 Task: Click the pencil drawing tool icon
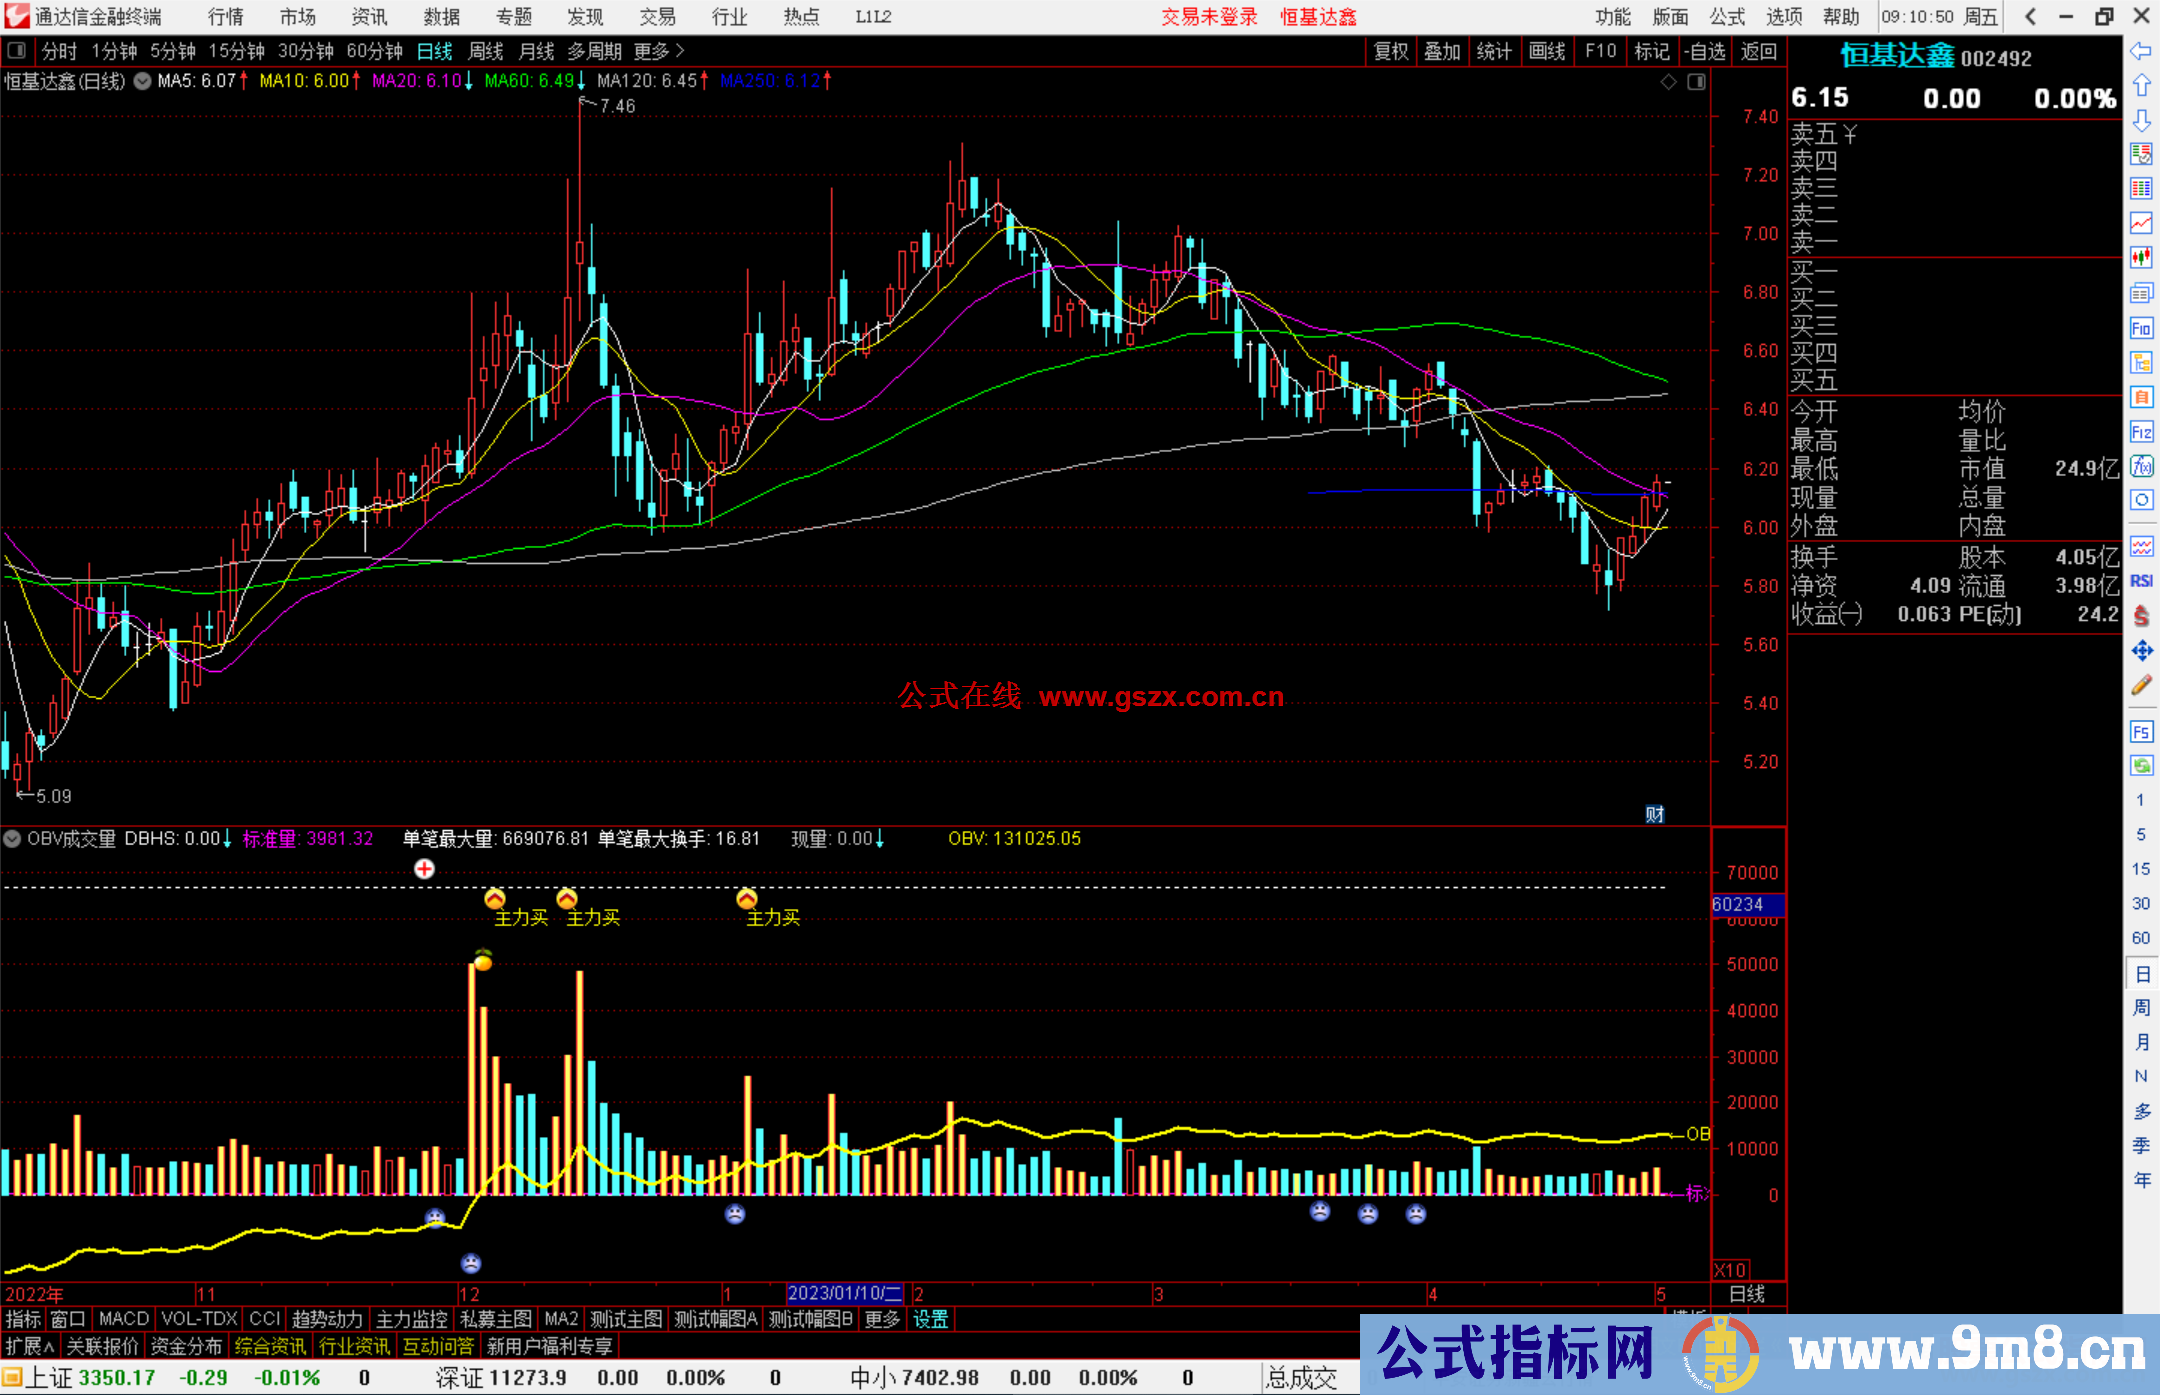point(2141,685)
